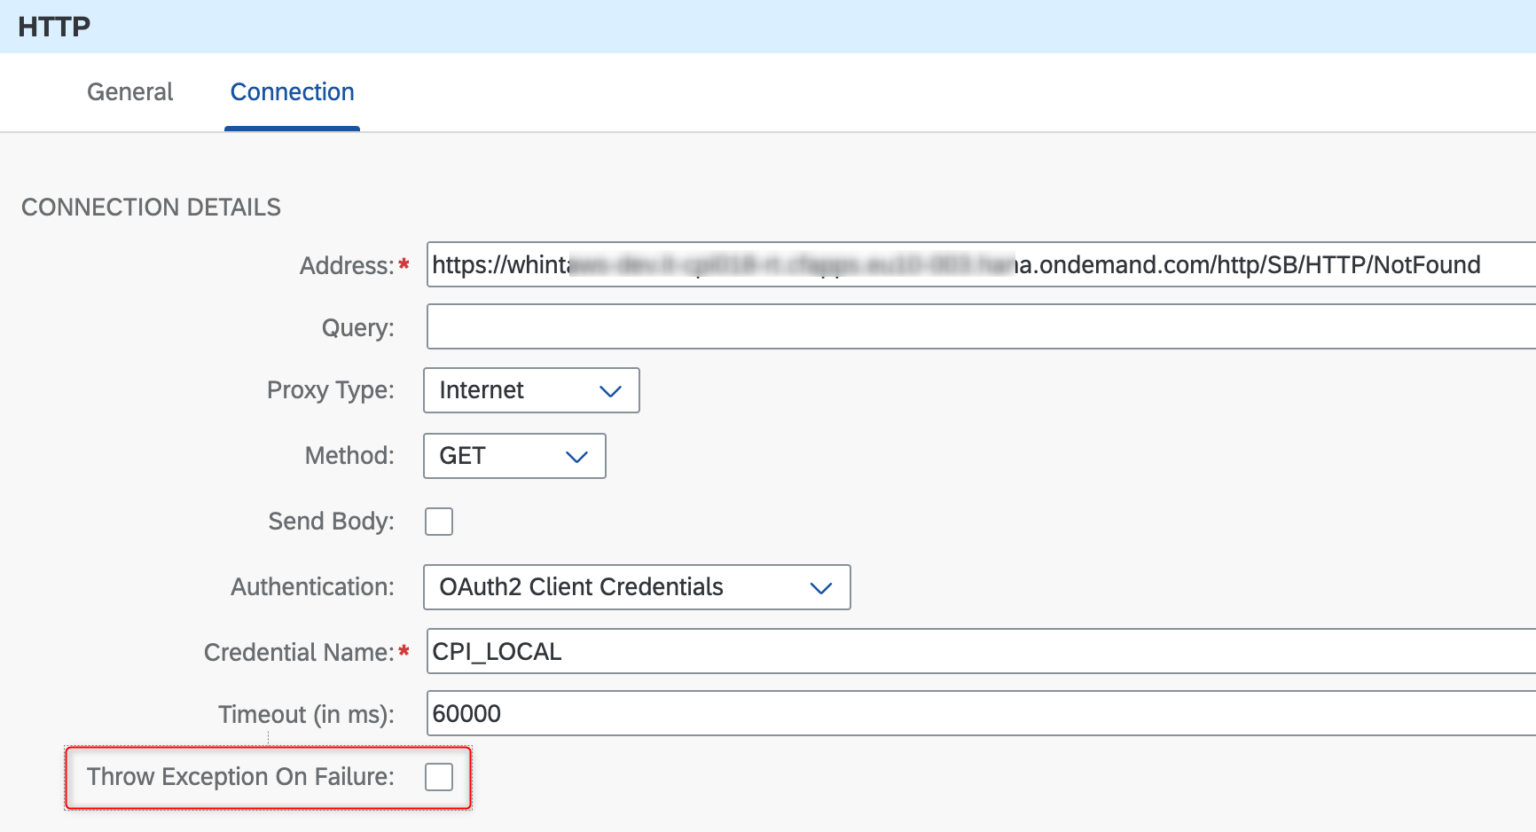This screenshot has width=1536, height=832.
Task: Tick the Throw Exception On Failure checkbox
Action: click(439, 777)
